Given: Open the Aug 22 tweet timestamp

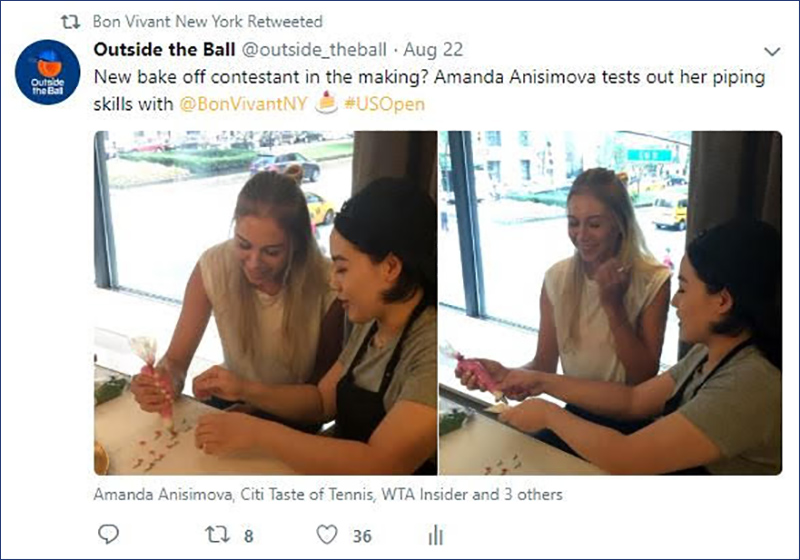Looking at the screenshot, I should click(433, 49).
